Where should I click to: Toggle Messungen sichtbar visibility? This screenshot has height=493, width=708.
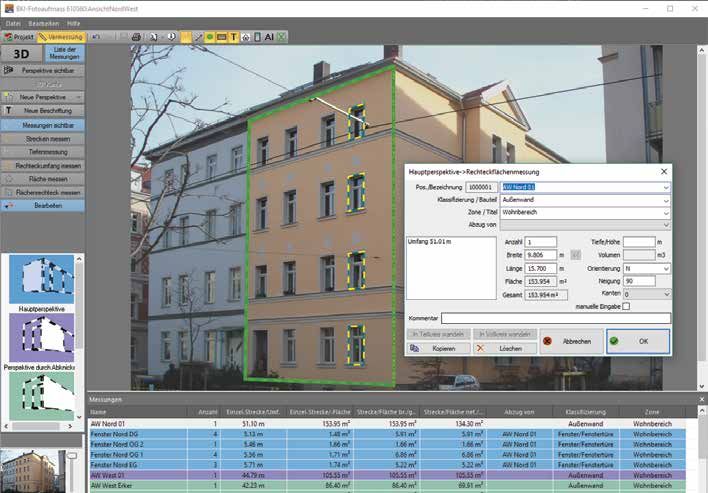[x=43, y=125]
